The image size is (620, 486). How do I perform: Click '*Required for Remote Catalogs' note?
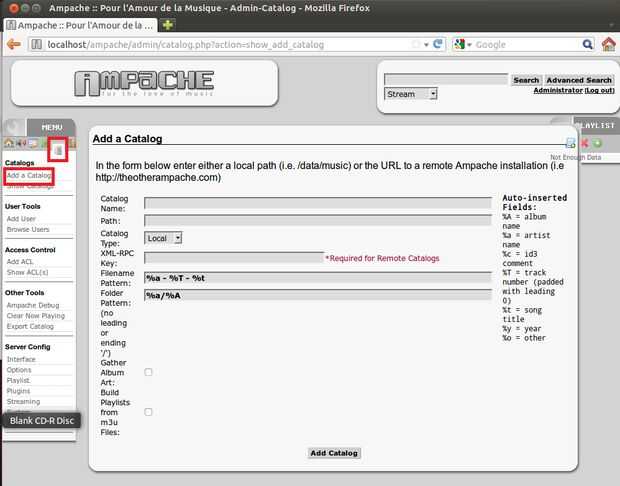tap(382, 258)
